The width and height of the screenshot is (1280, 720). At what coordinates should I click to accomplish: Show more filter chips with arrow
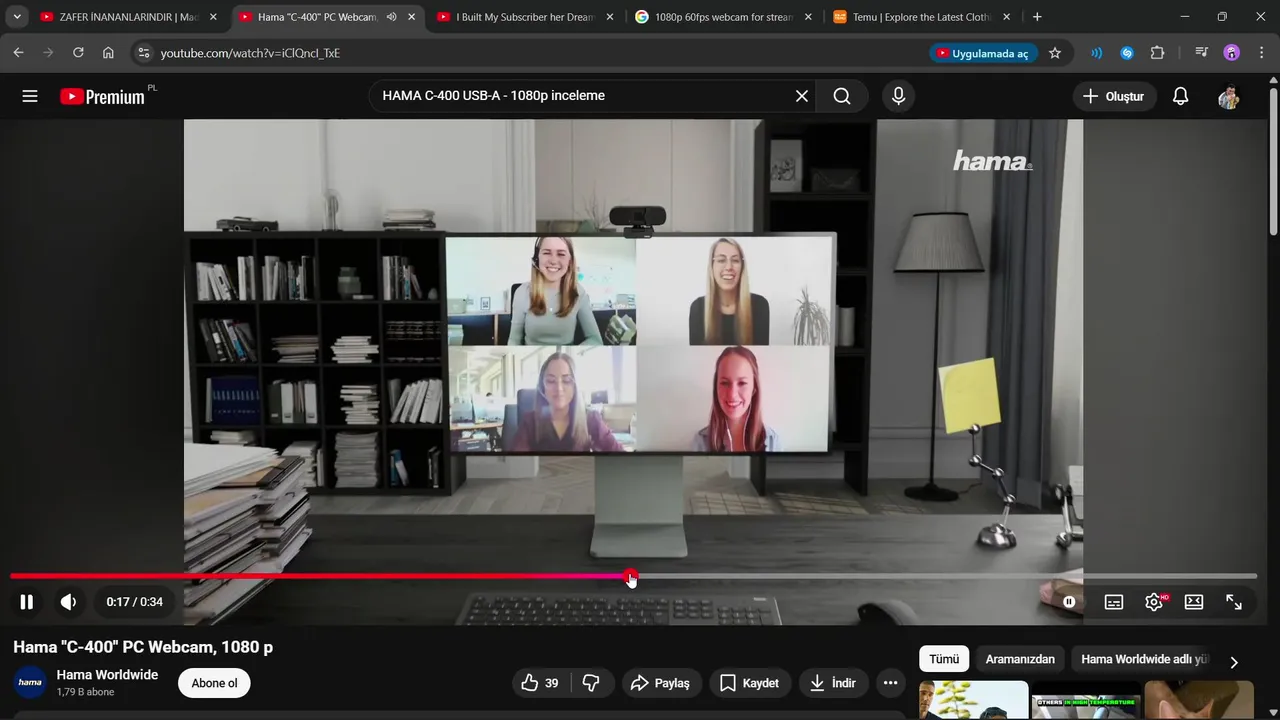[x=1234, y=662]
